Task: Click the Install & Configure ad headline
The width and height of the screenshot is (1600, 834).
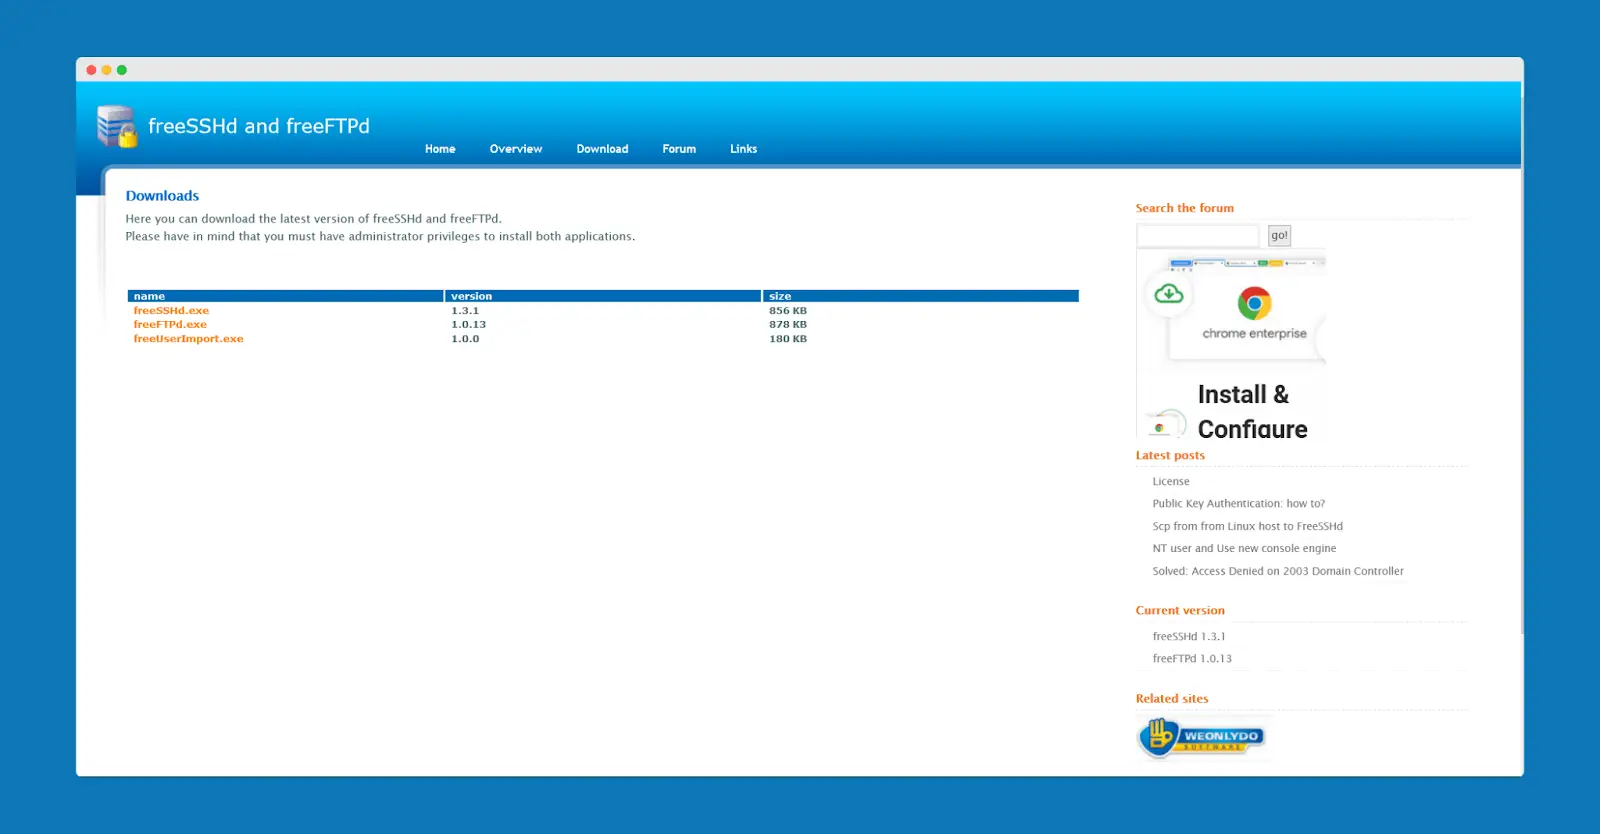Action: click(x=1252, y=411)
